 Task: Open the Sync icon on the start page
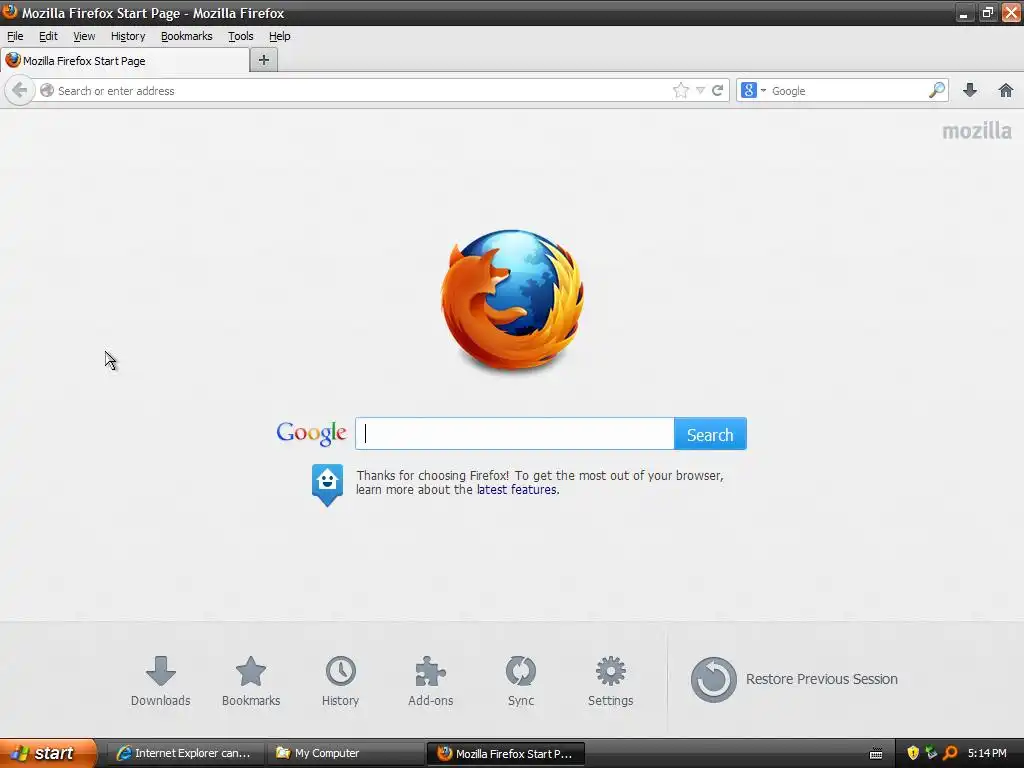tap(520, 681)
